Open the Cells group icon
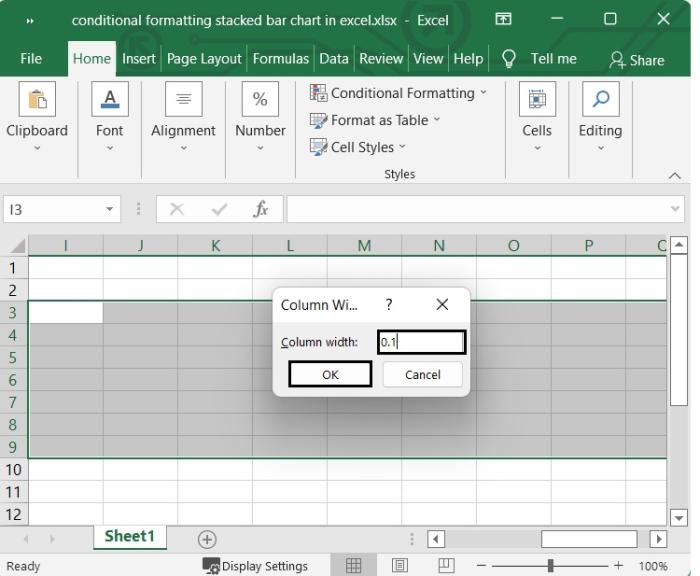Viewport: 700px width, 576px height. click(x=537, y=99)
